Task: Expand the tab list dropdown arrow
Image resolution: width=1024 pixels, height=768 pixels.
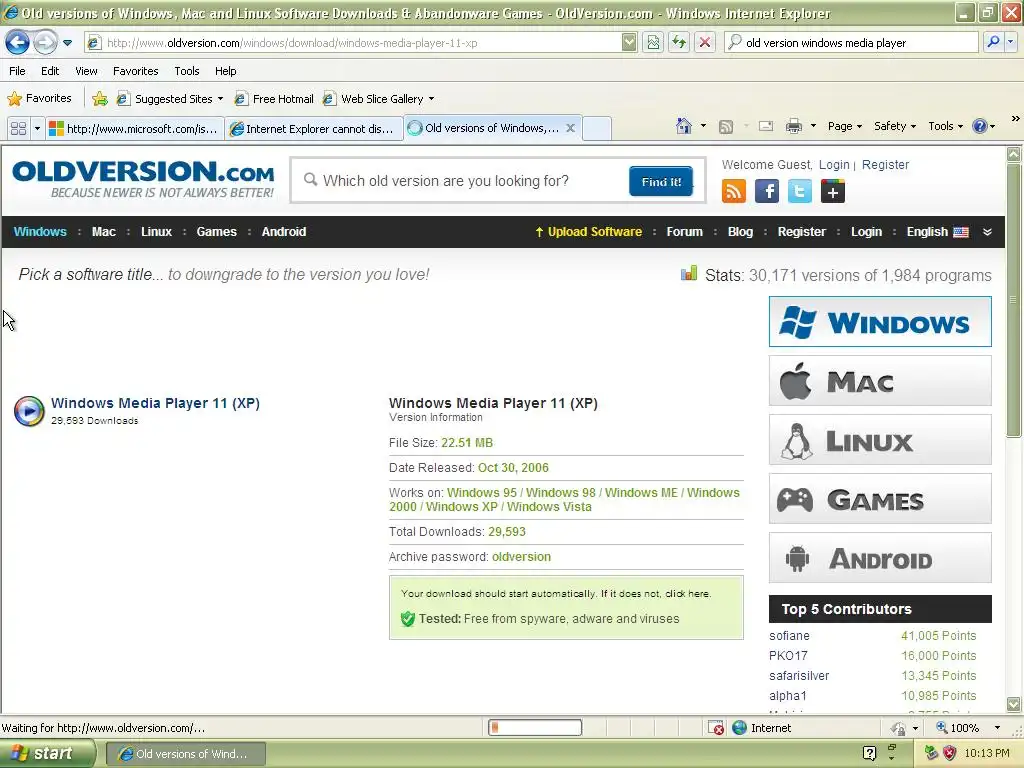Action: point(37,129)
